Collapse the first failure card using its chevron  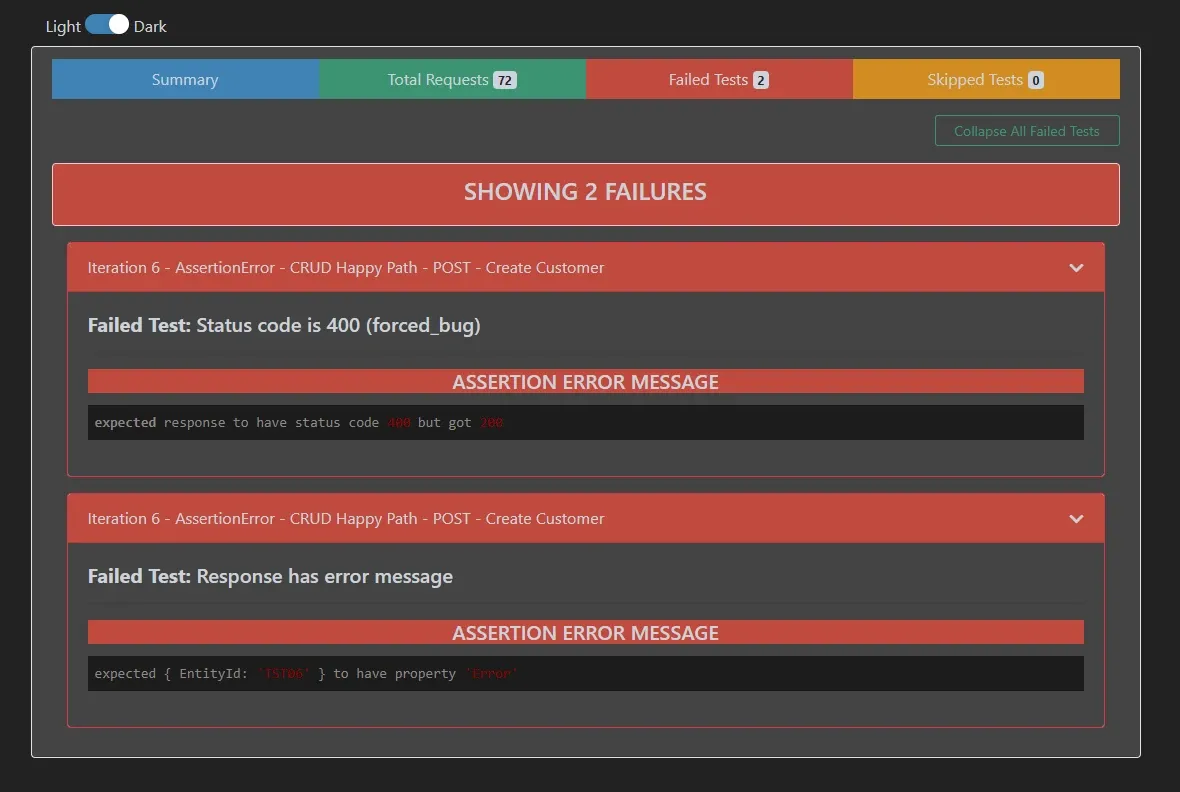coord(1076,267)
